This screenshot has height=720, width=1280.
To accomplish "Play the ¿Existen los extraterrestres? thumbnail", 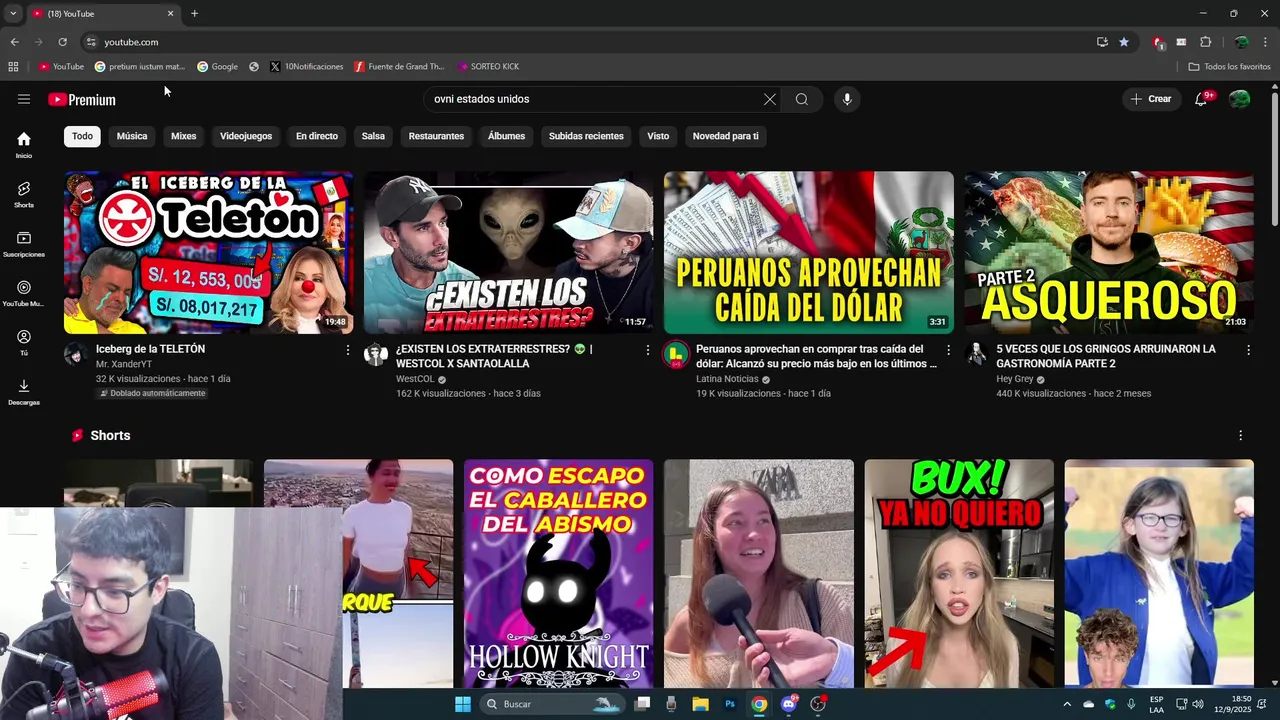I will [508, 252].
